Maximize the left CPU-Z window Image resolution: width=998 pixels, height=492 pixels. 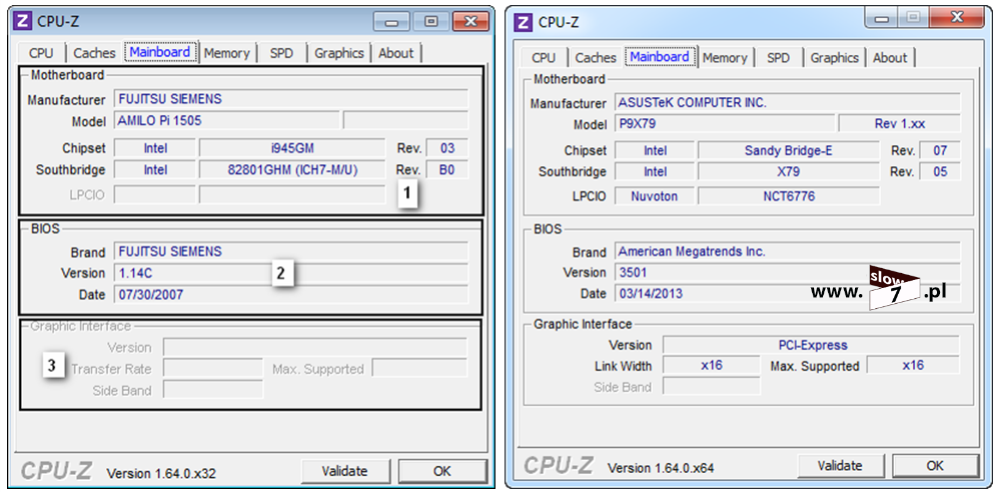(431, 22)
